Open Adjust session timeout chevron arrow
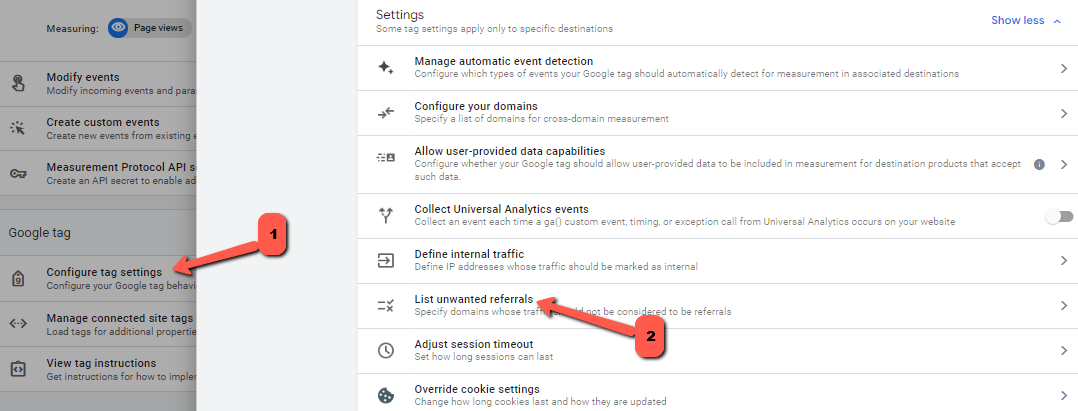1078x411 pixels. [x=1064, y=351]
